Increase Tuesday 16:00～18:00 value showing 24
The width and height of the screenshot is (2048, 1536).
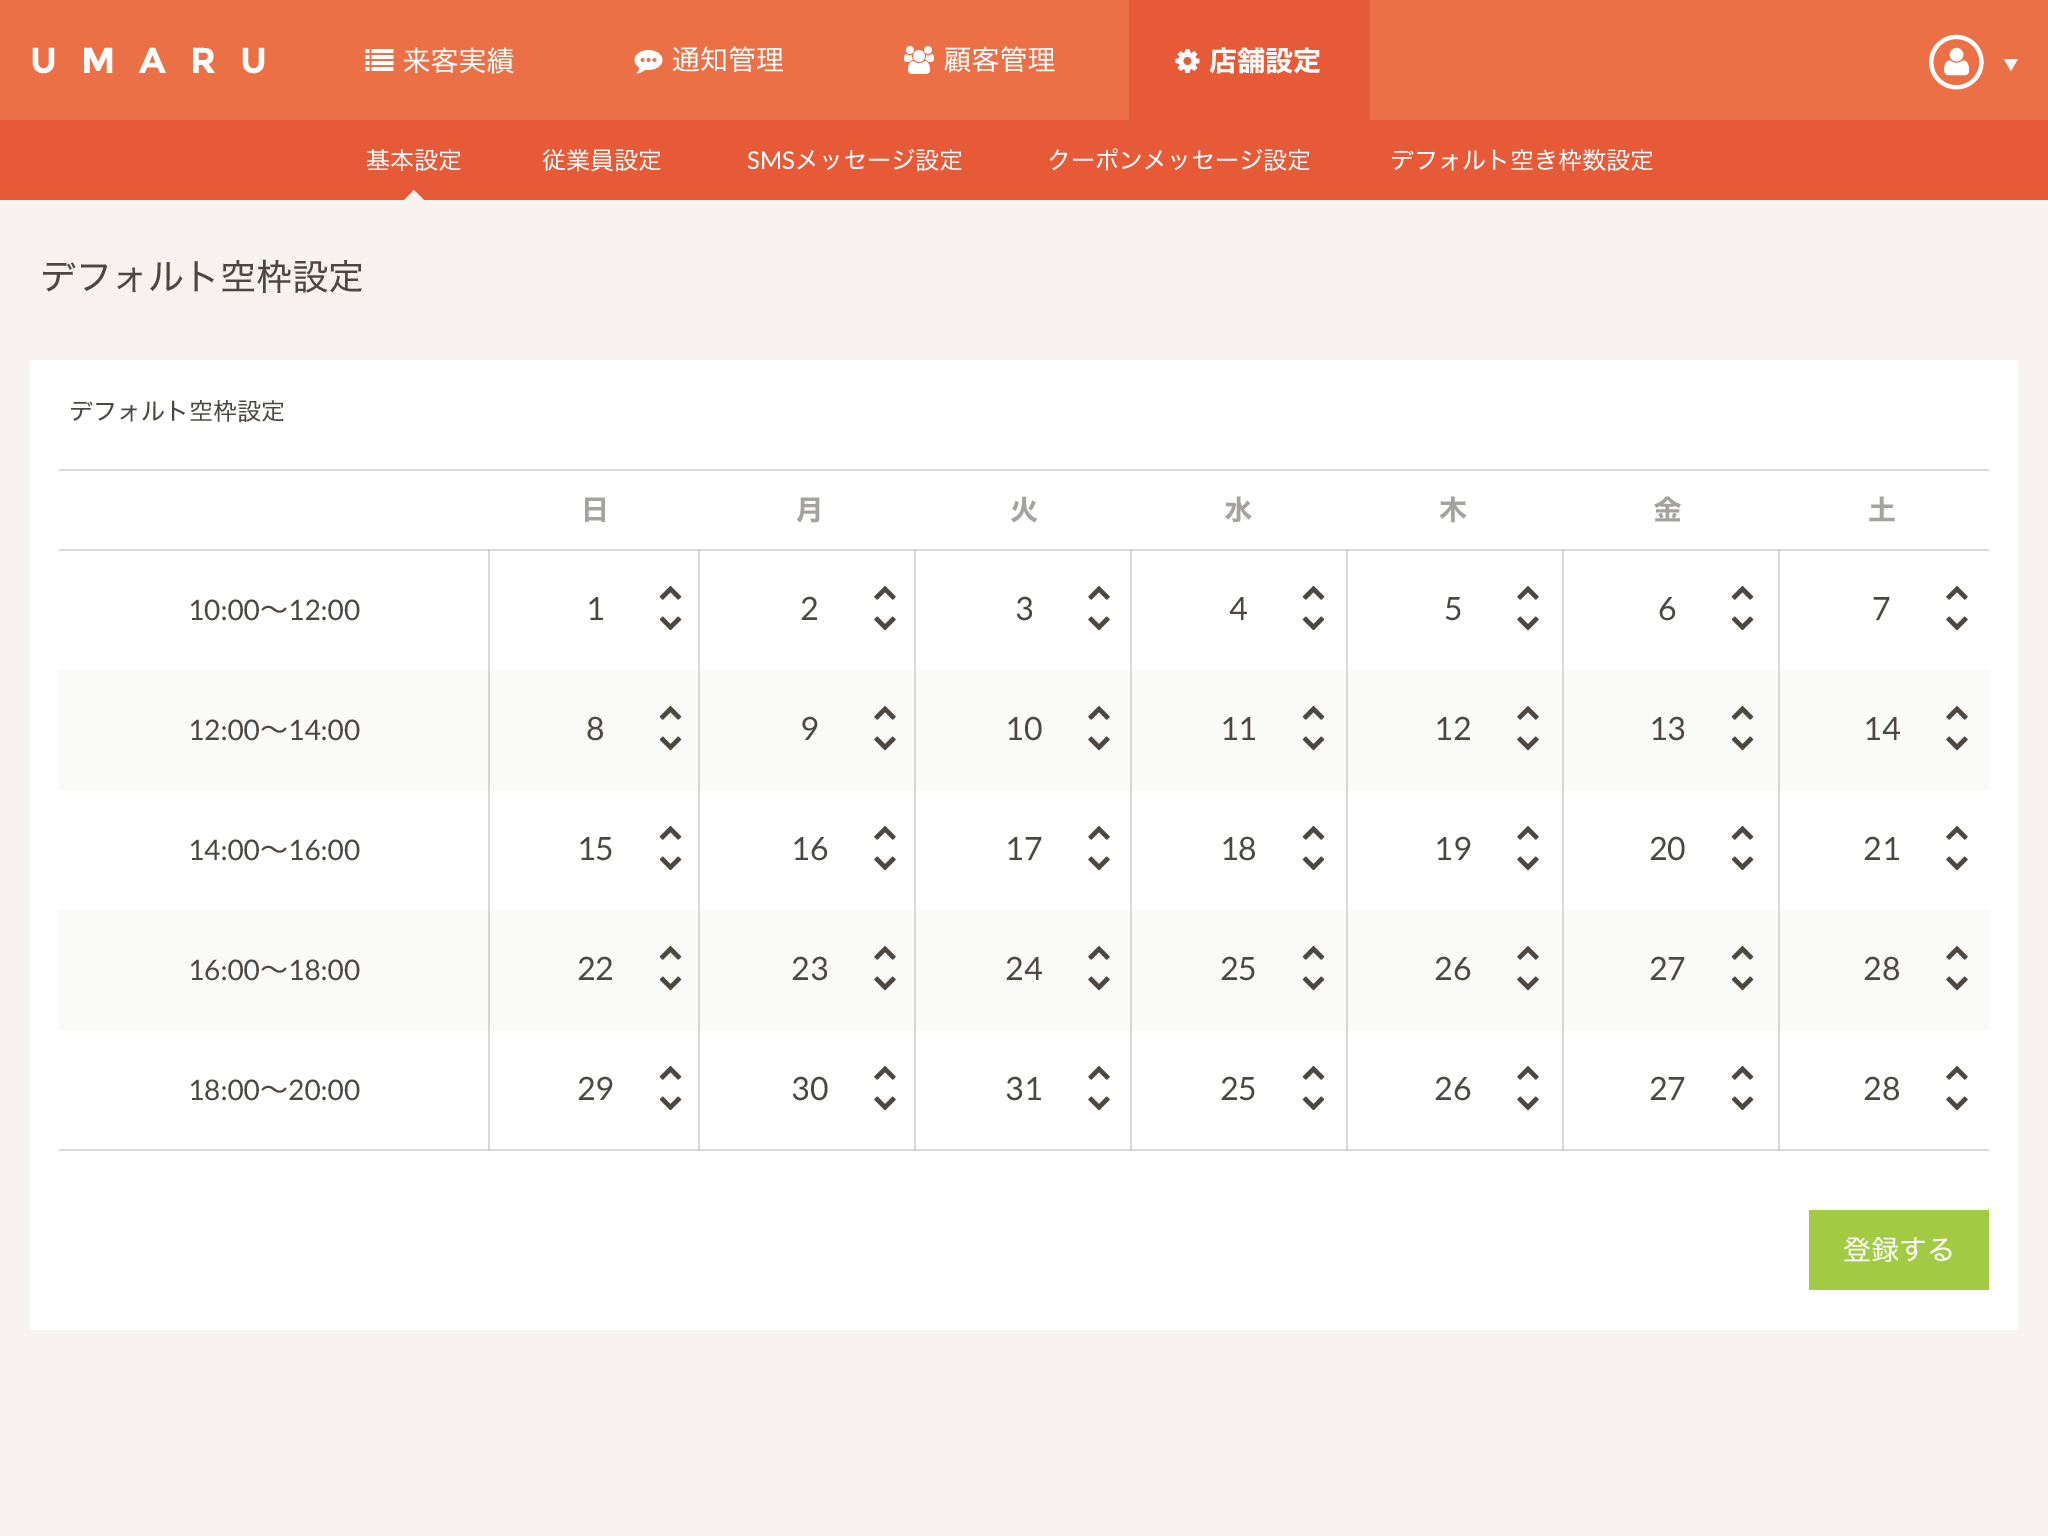[1099, 954]
